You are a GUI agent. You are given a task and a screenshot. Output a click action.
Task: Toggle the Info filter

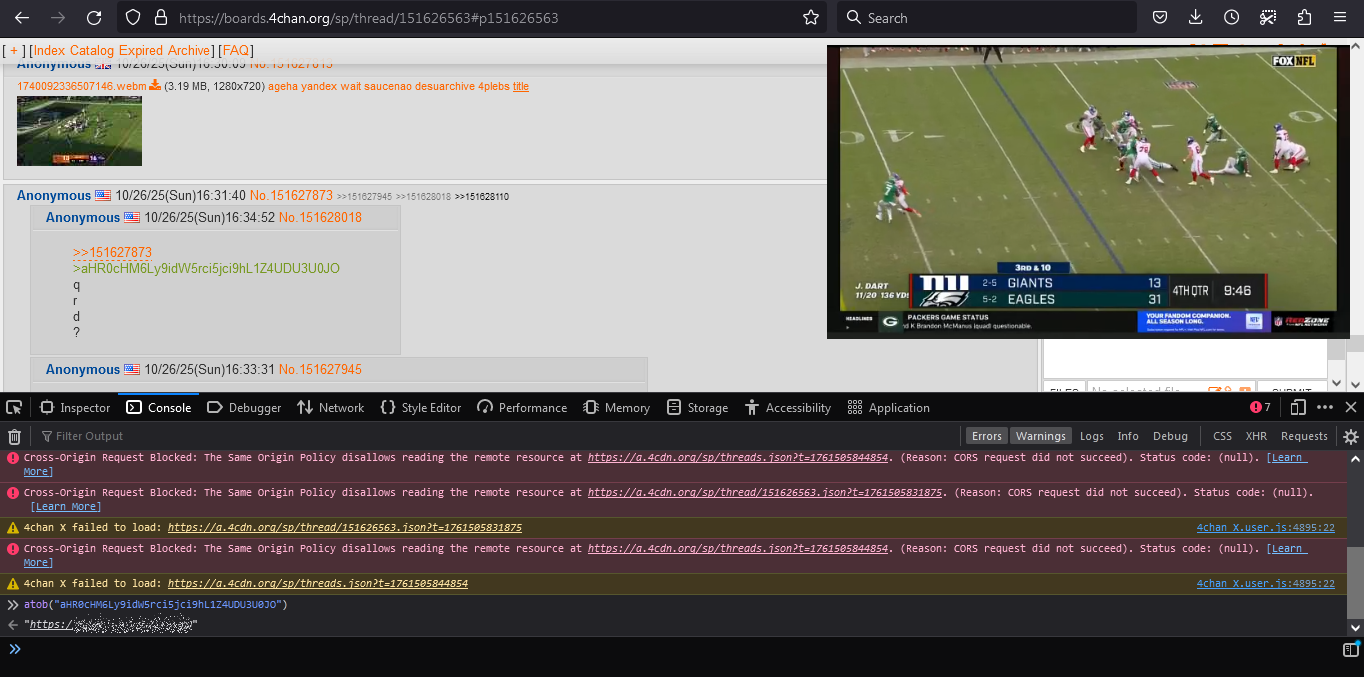tap(1128, 436)
